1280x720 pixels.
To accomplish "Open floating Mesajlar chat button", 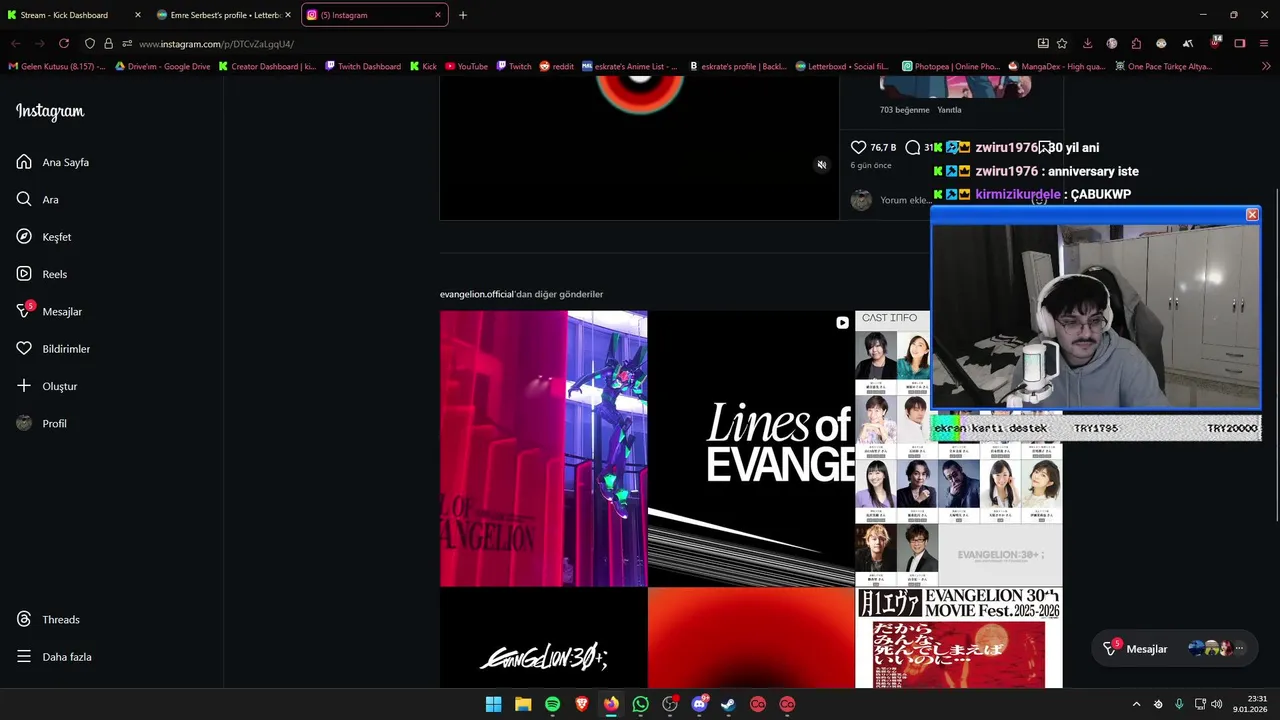I will click(1172, 649).
